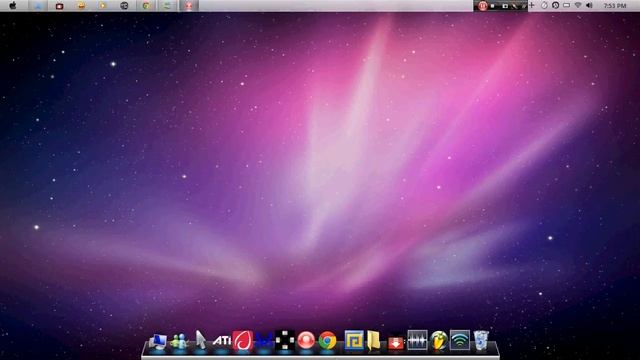
Task: Click the battery status icon
Action: coord(567,5)
